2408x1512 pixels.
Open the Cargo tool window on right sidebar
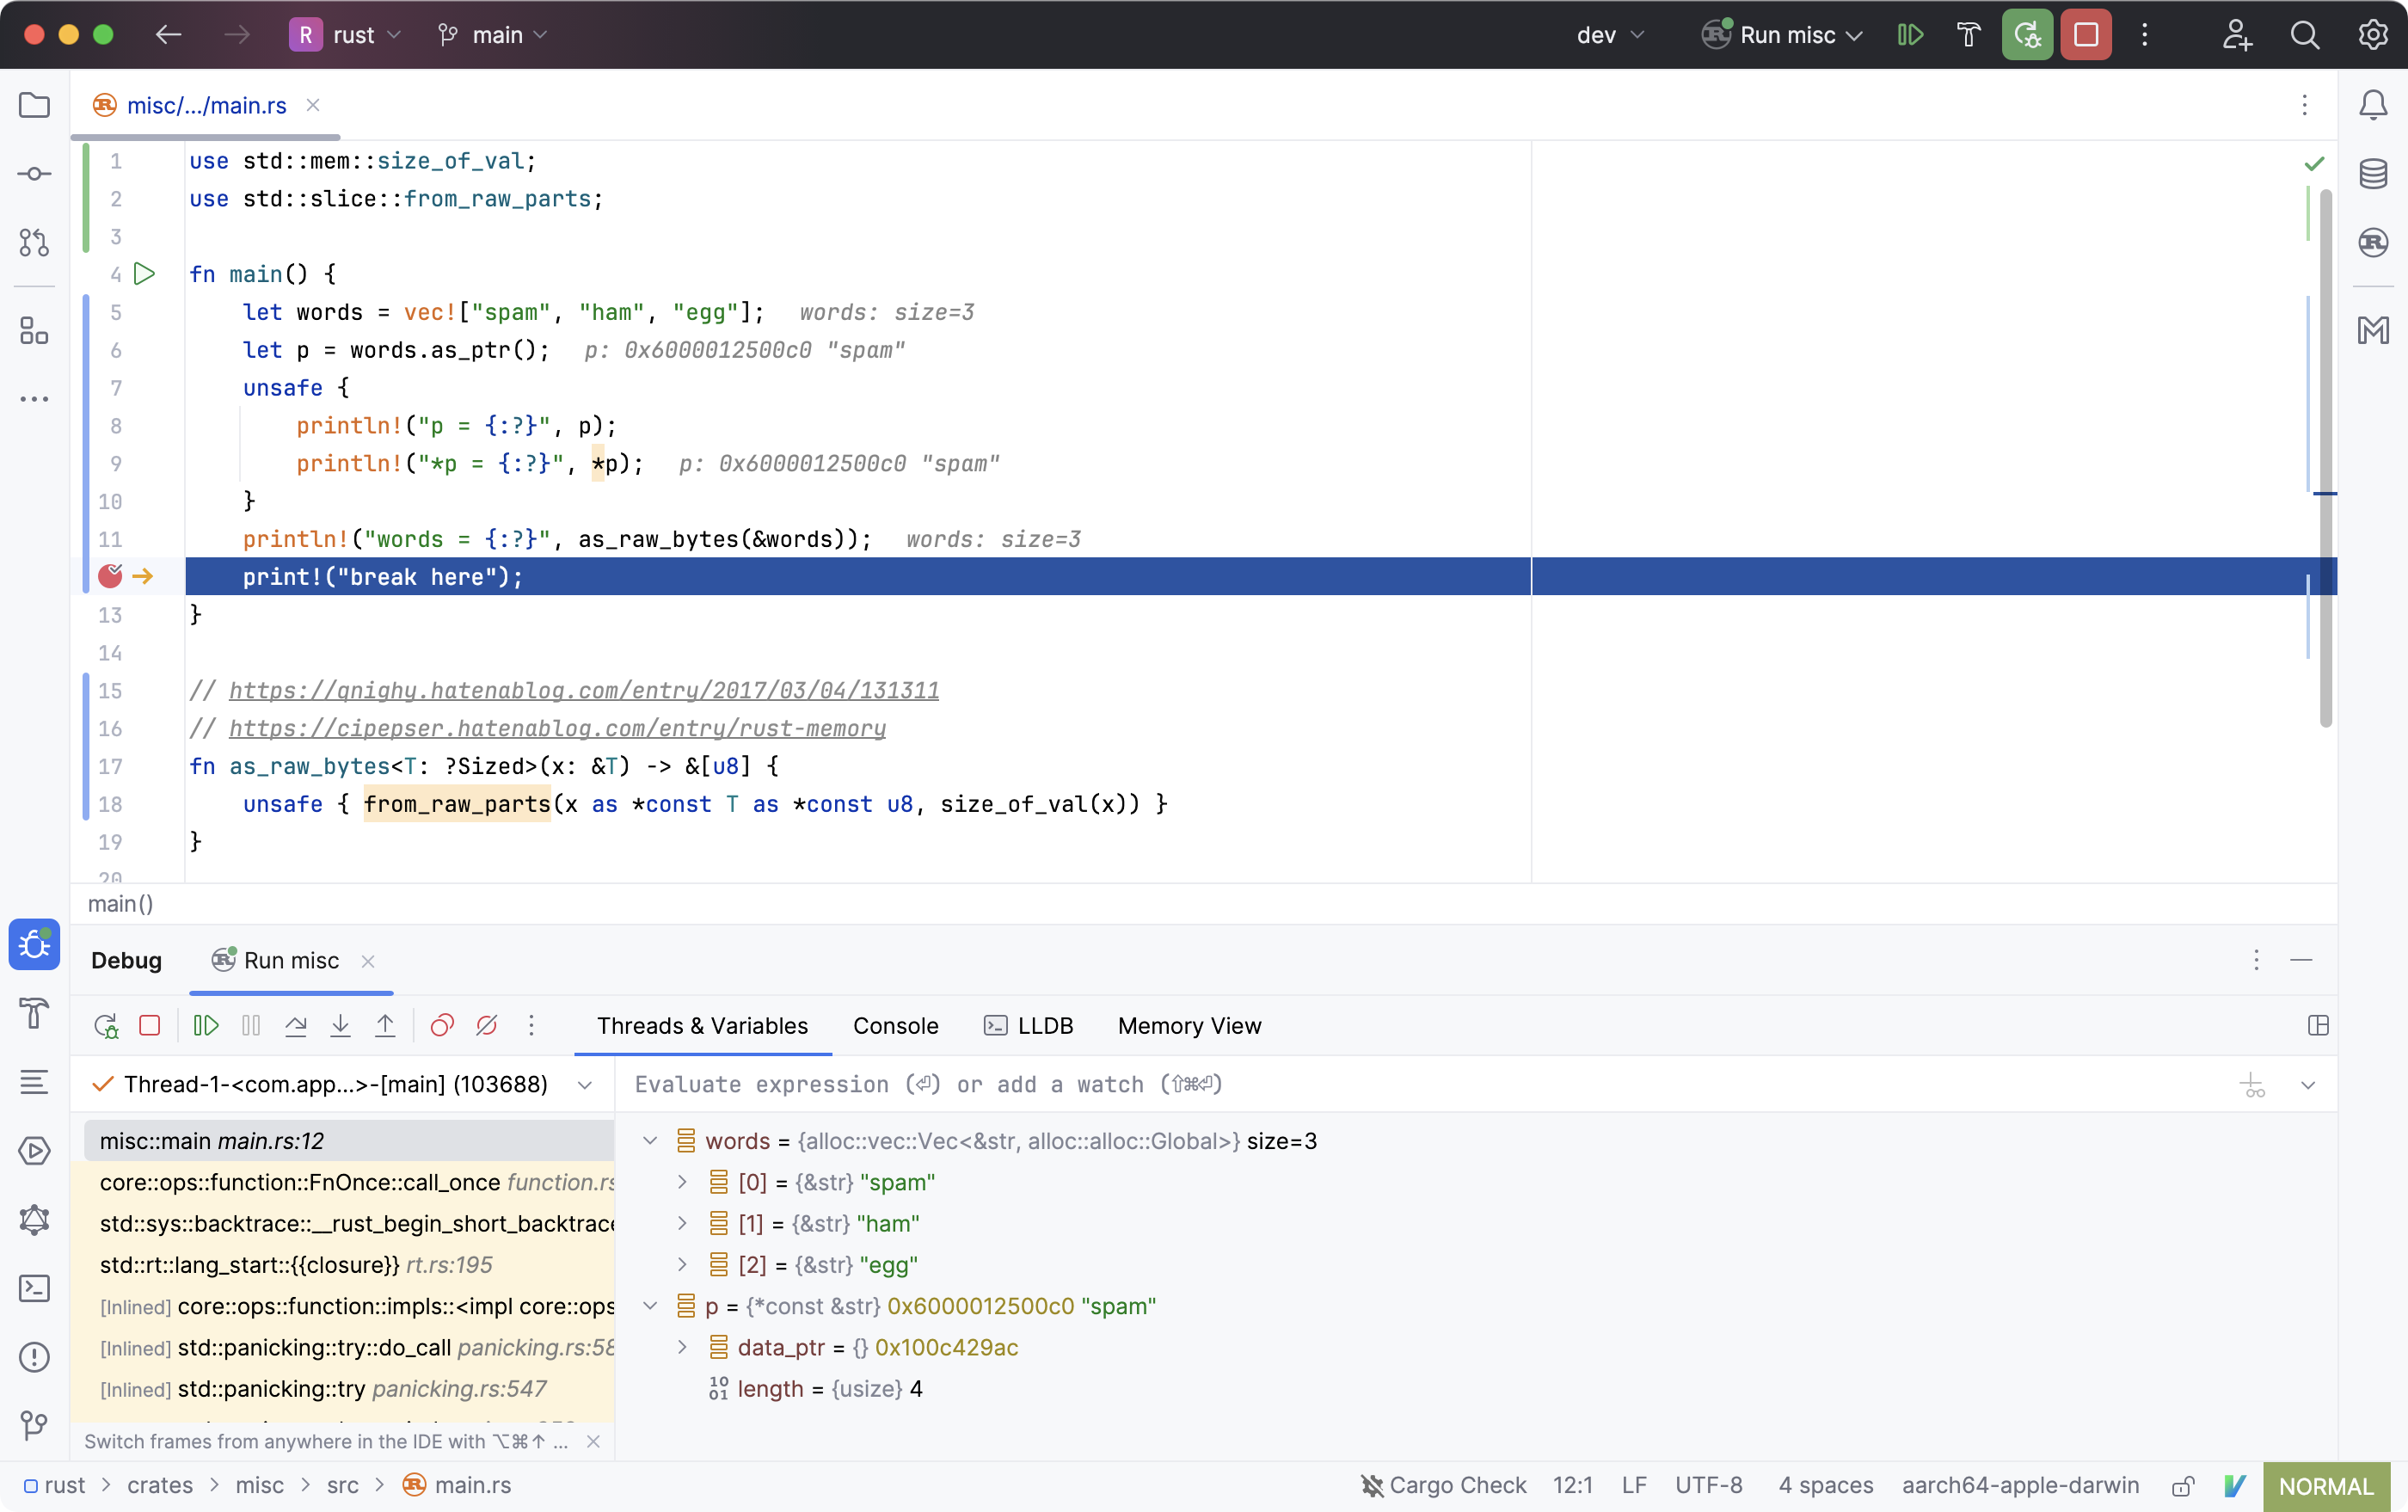2373,242
